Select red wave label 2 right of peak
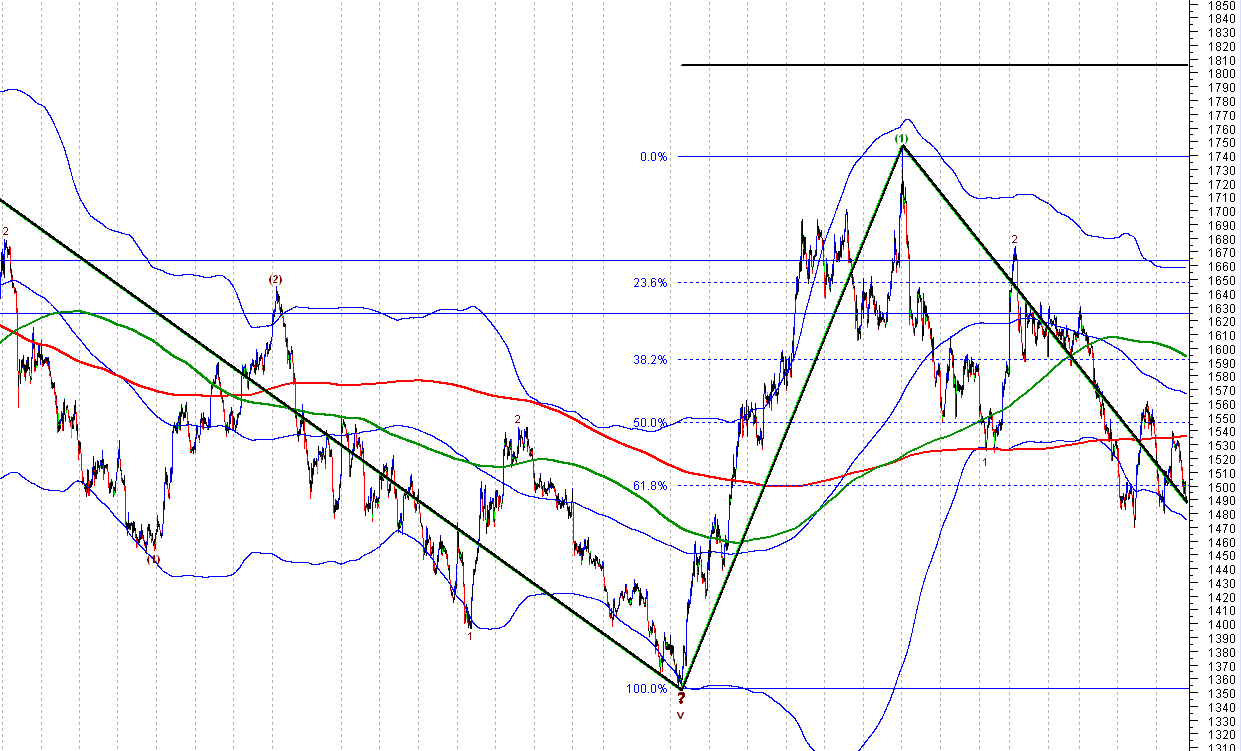 point(1014,240)
